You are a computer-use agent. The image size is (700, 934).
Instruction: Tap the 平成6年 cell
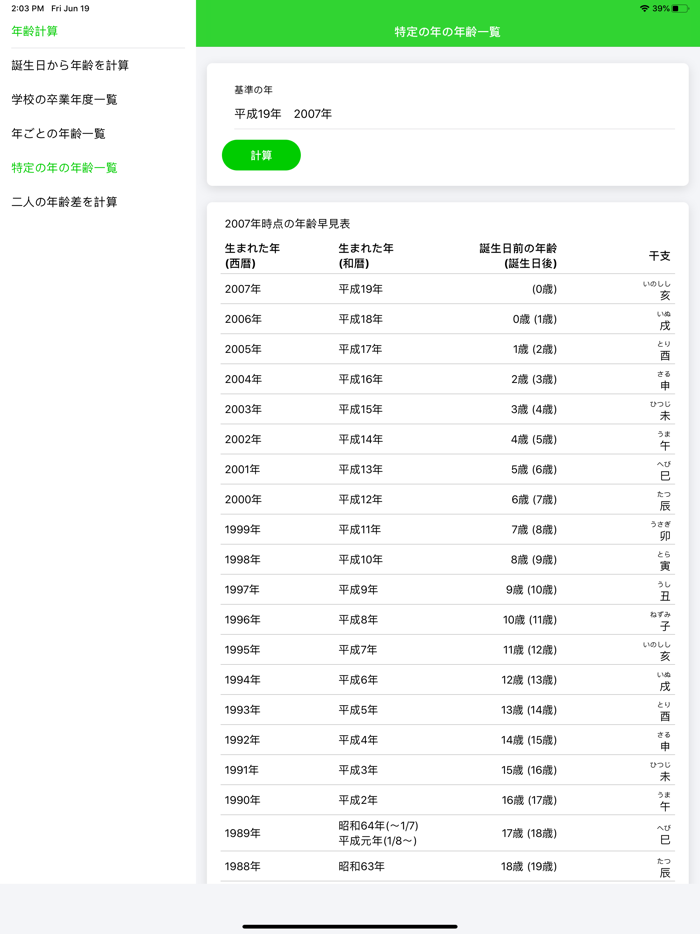[358, 680]
